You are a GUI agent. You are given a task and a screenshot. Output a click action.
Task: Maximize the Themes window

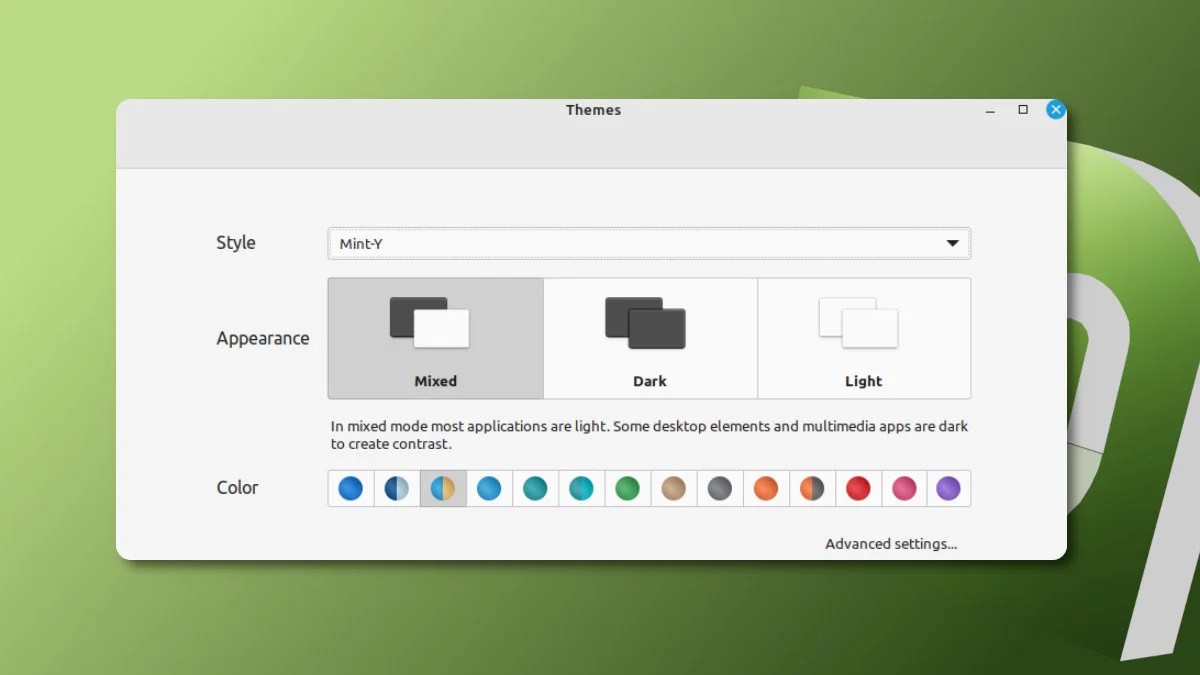(1023, 110)
